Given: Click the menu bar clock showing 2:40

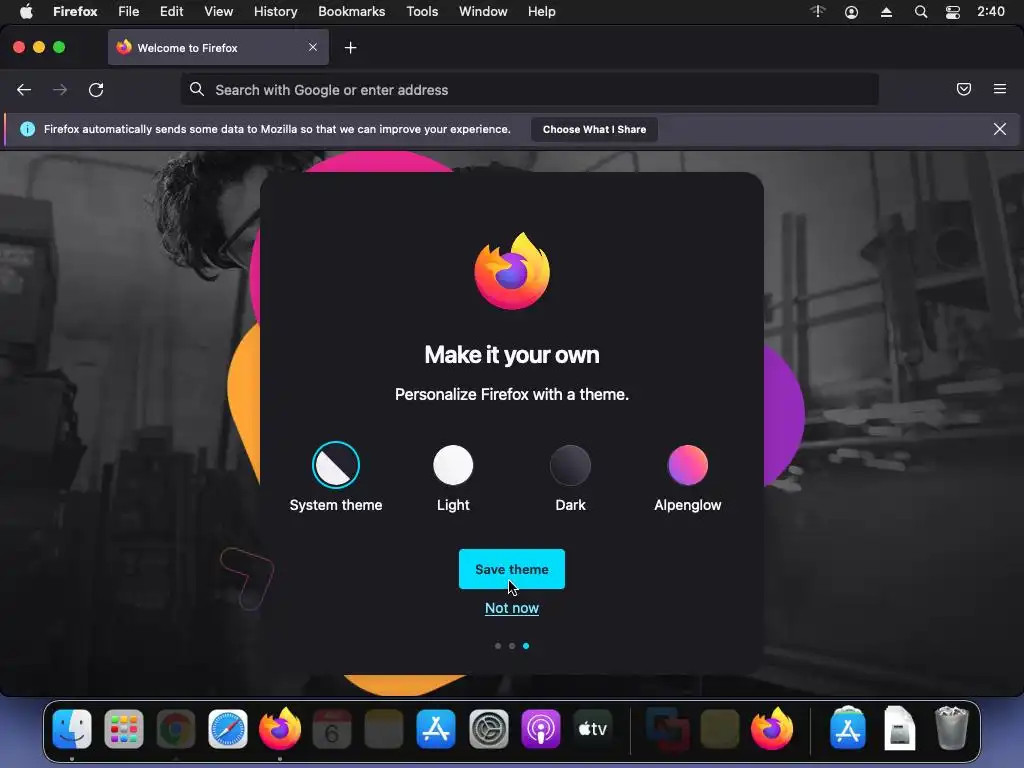Looking at the screenshot, I should 991,12.
